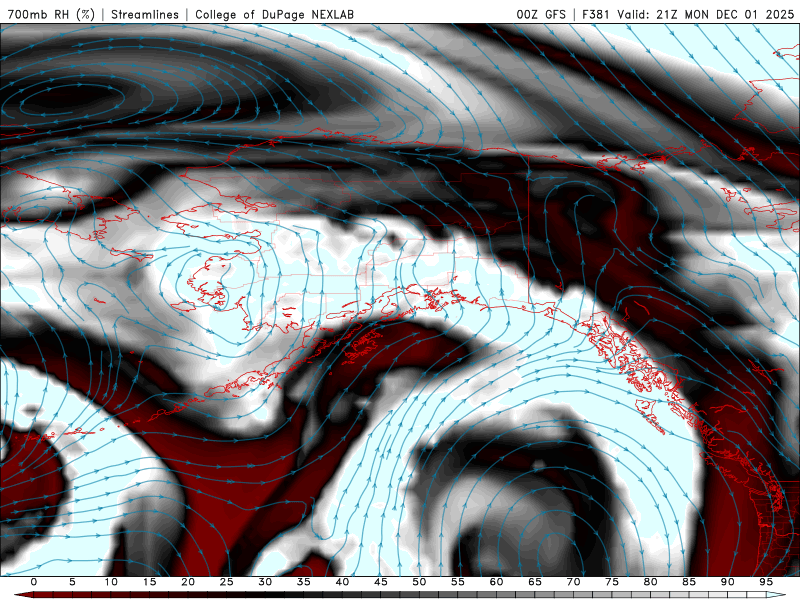Click the "F381" forecast hour label

click(596, 14)
